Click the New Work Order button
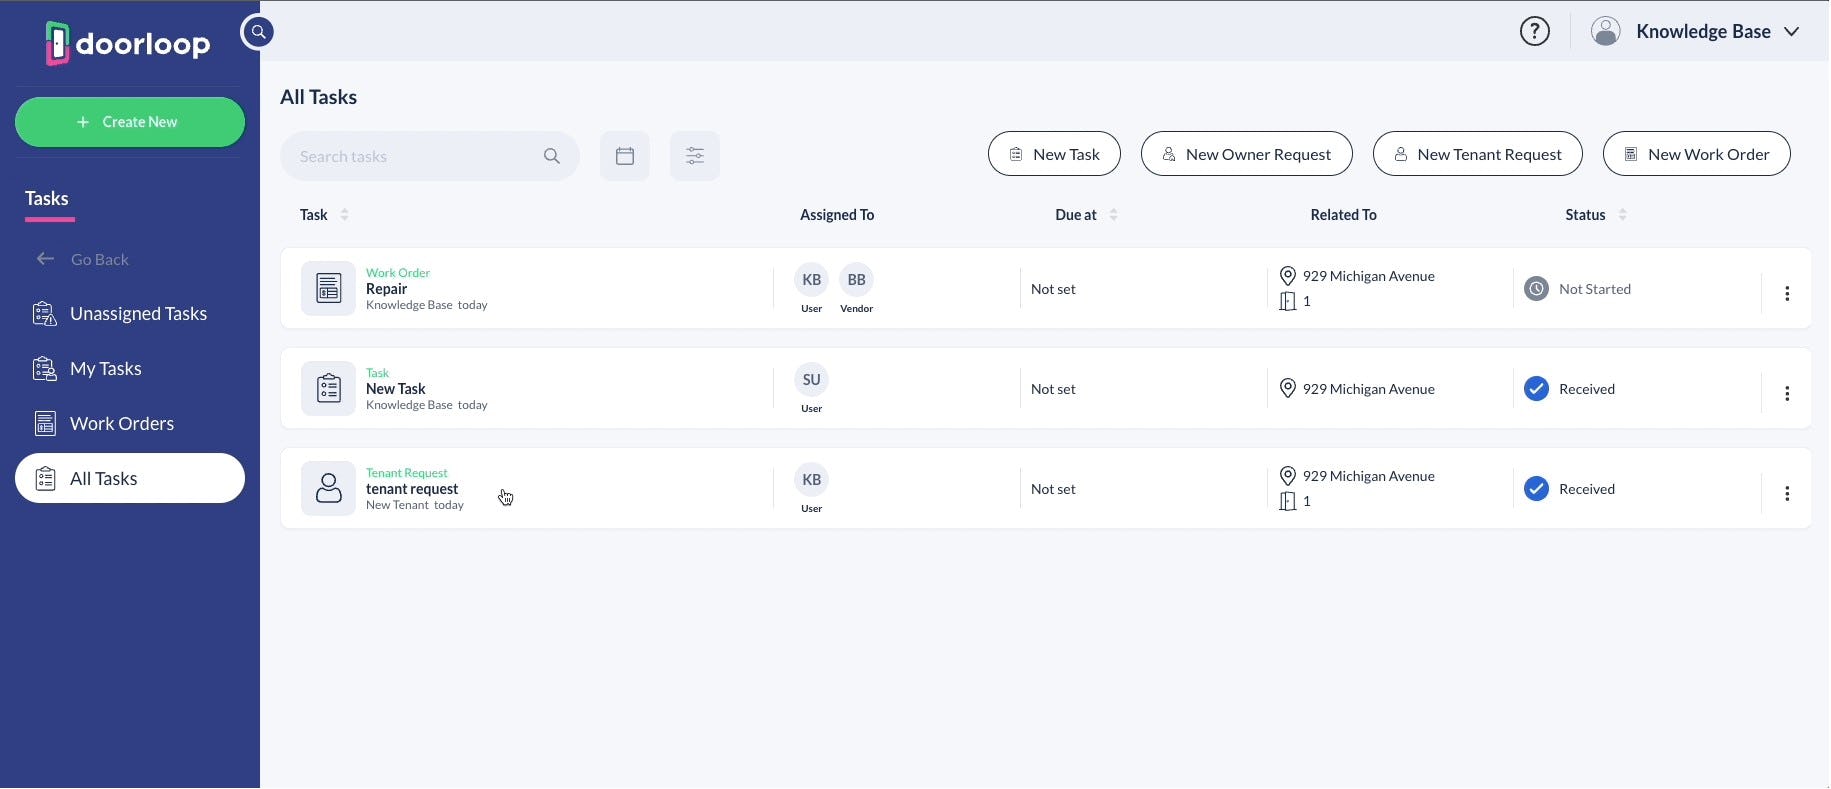 (1696, 154)
